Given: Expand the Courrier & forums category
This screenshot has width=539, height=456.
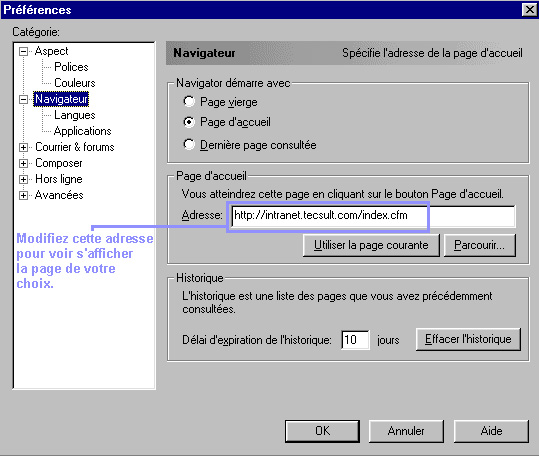Looking at the screenshot, I should (23, 147).
